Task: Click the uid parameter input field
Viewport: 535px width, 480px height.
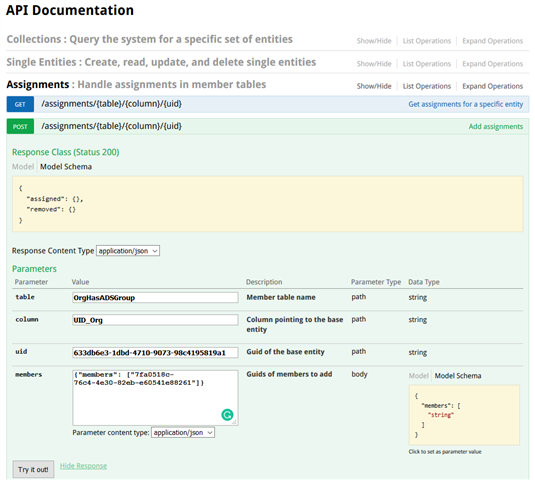Action: [x=155, y=352]
